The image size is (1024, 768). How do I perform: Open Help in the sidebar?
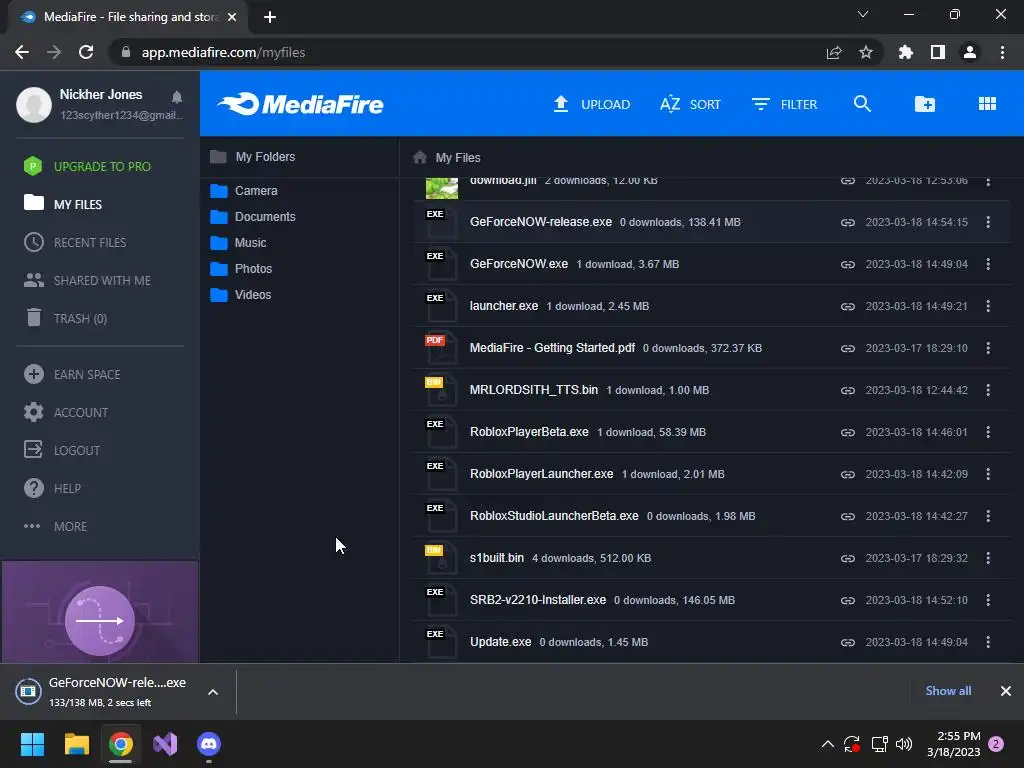point(52,488)
